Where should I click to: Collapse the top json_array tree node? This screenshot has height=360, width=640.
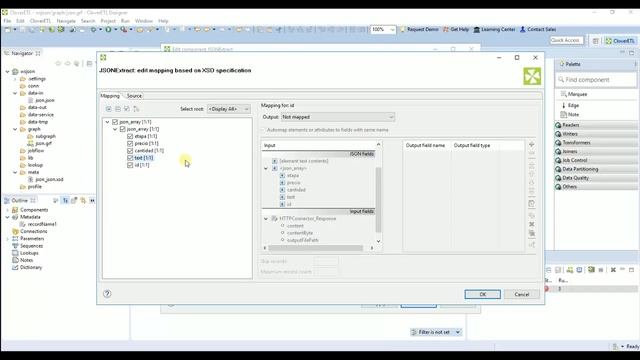coord(107,122)
